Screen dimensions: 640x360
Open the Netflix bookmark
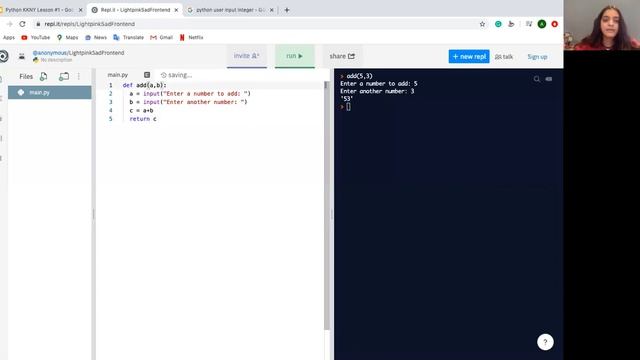[x=191, y=38]
